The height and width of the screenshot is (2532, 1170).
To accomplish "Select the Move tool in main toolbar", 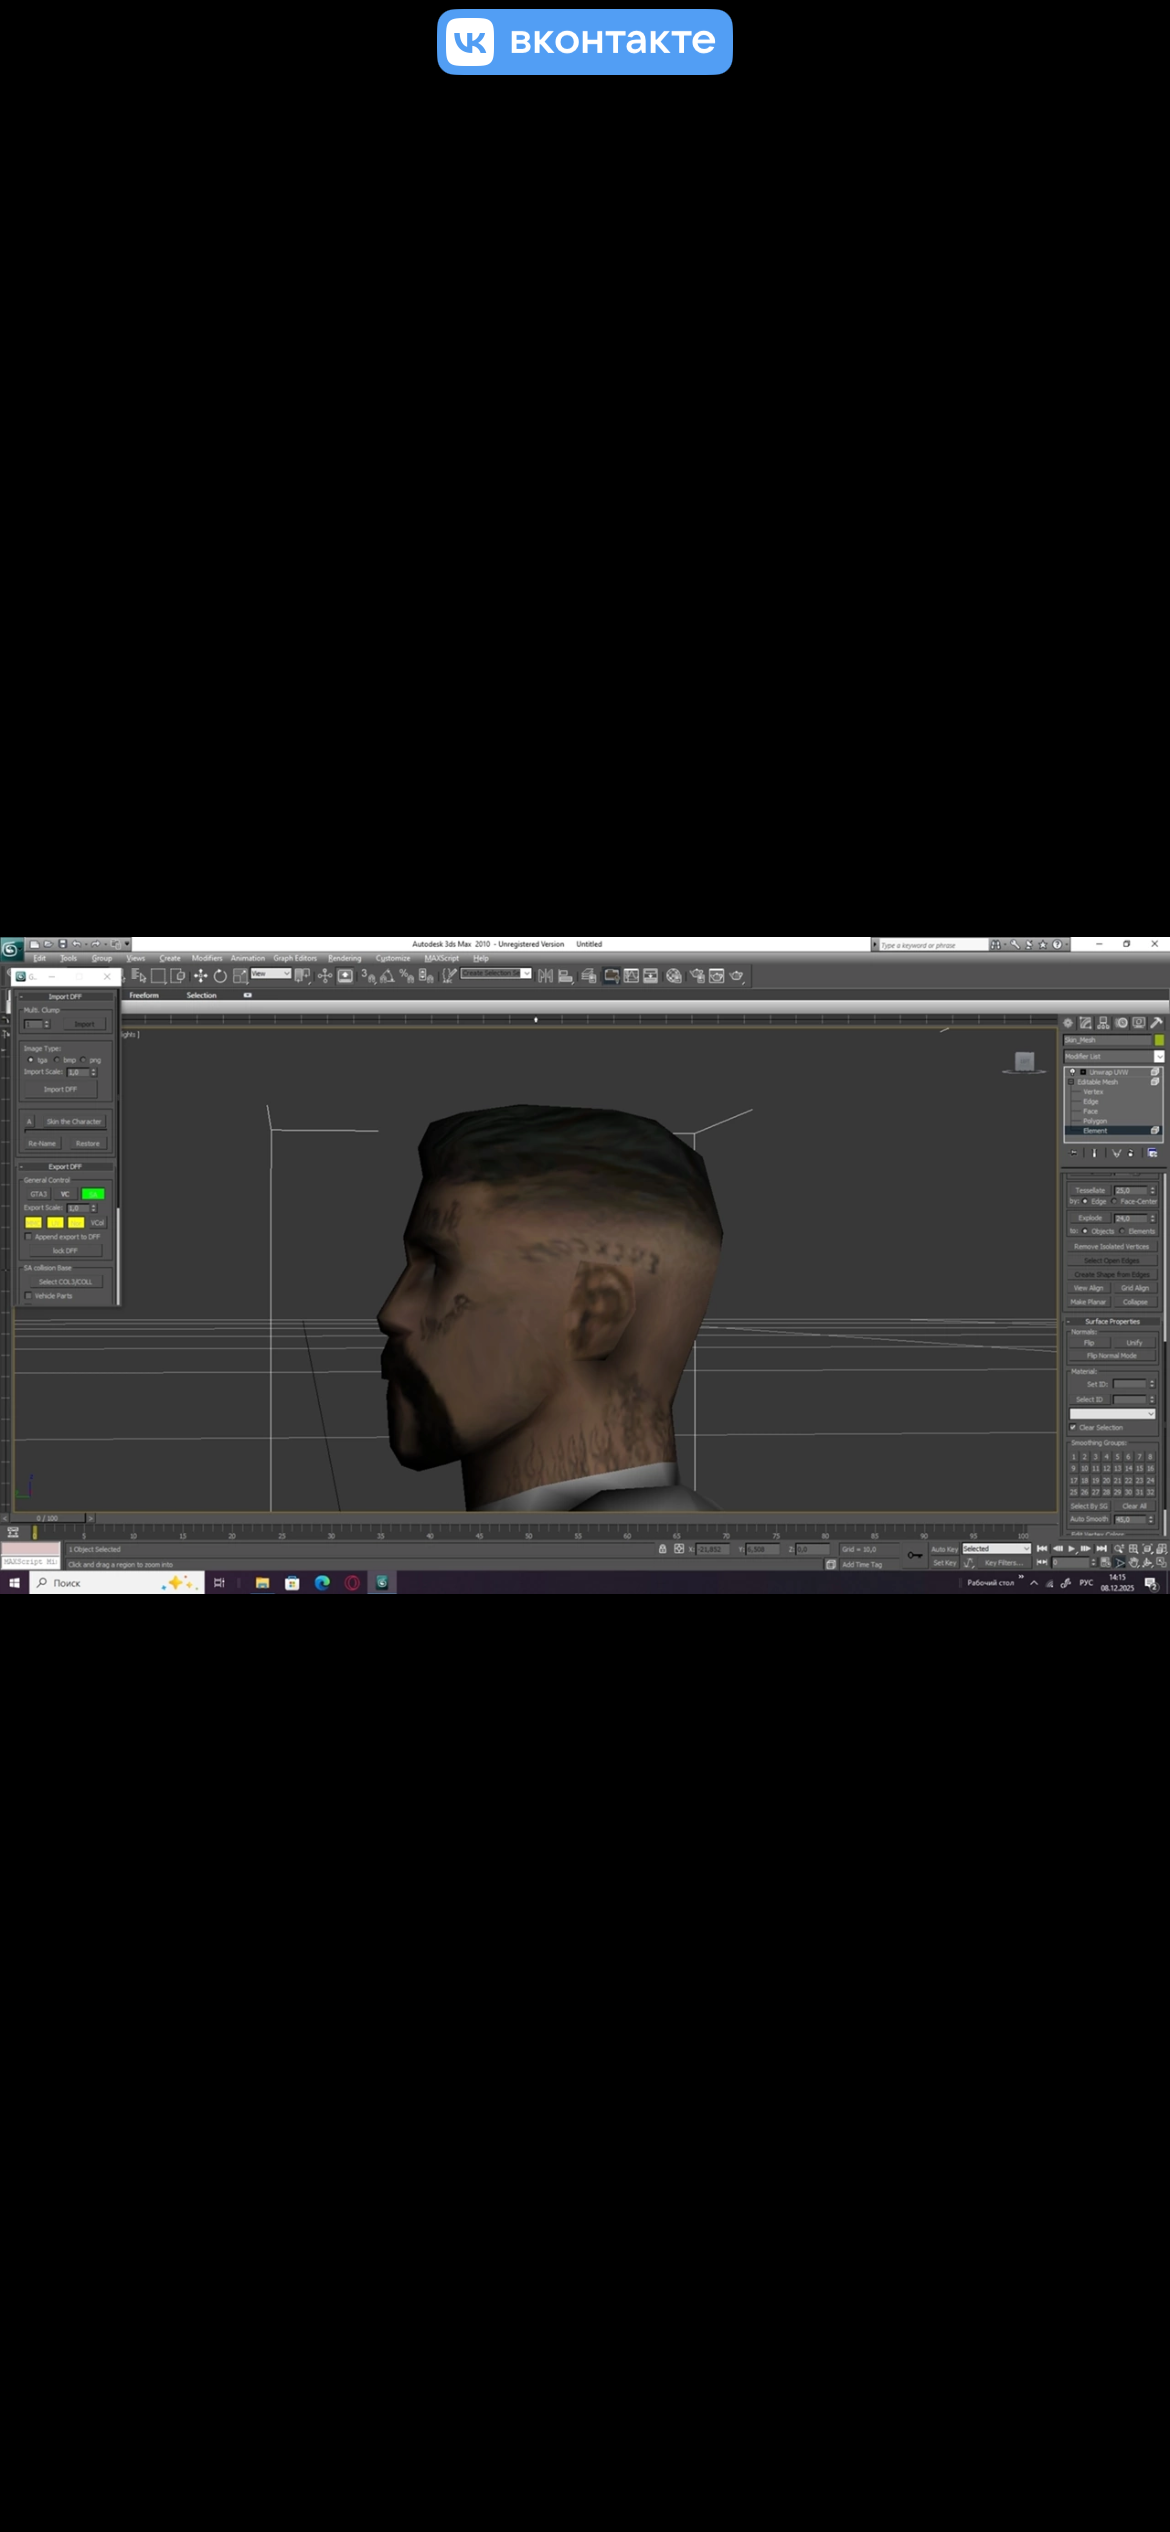I will pos(200,976).
